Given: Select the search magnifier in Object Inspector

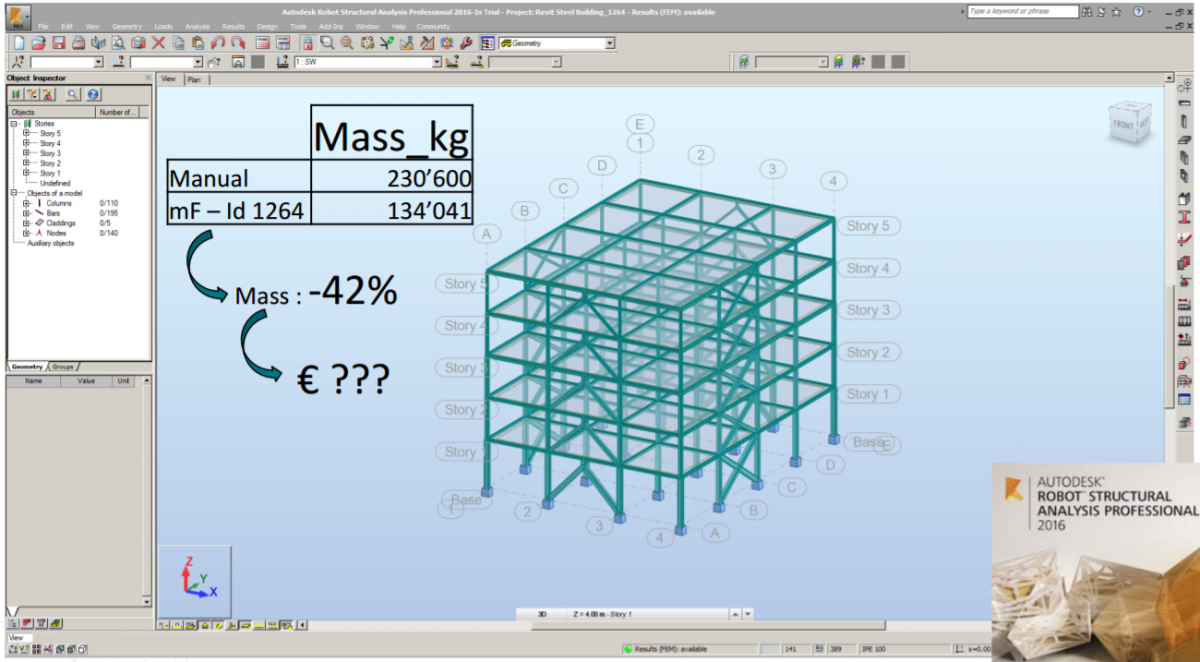Looking at the screenshot, I should click(72, 95).
